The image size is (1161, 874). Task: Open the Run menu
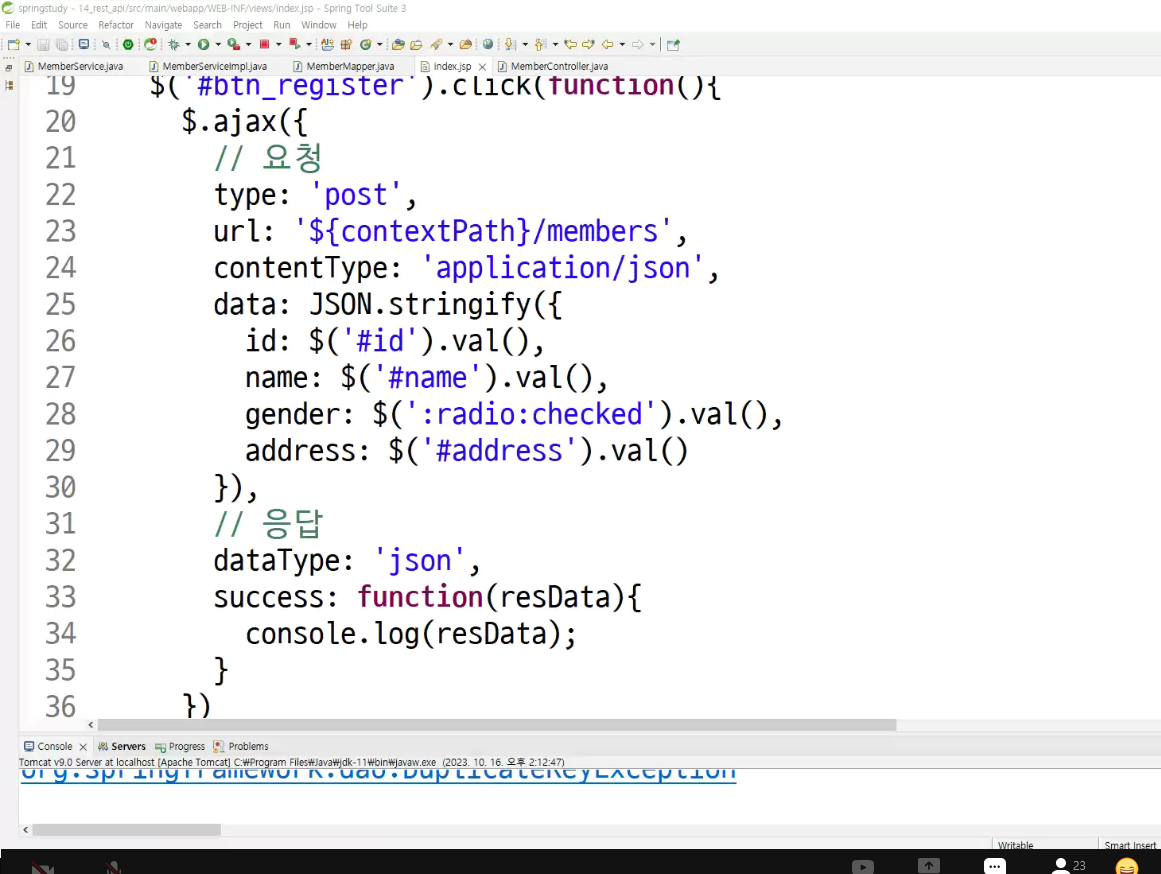pyautogui.click(x=281, y=24)
